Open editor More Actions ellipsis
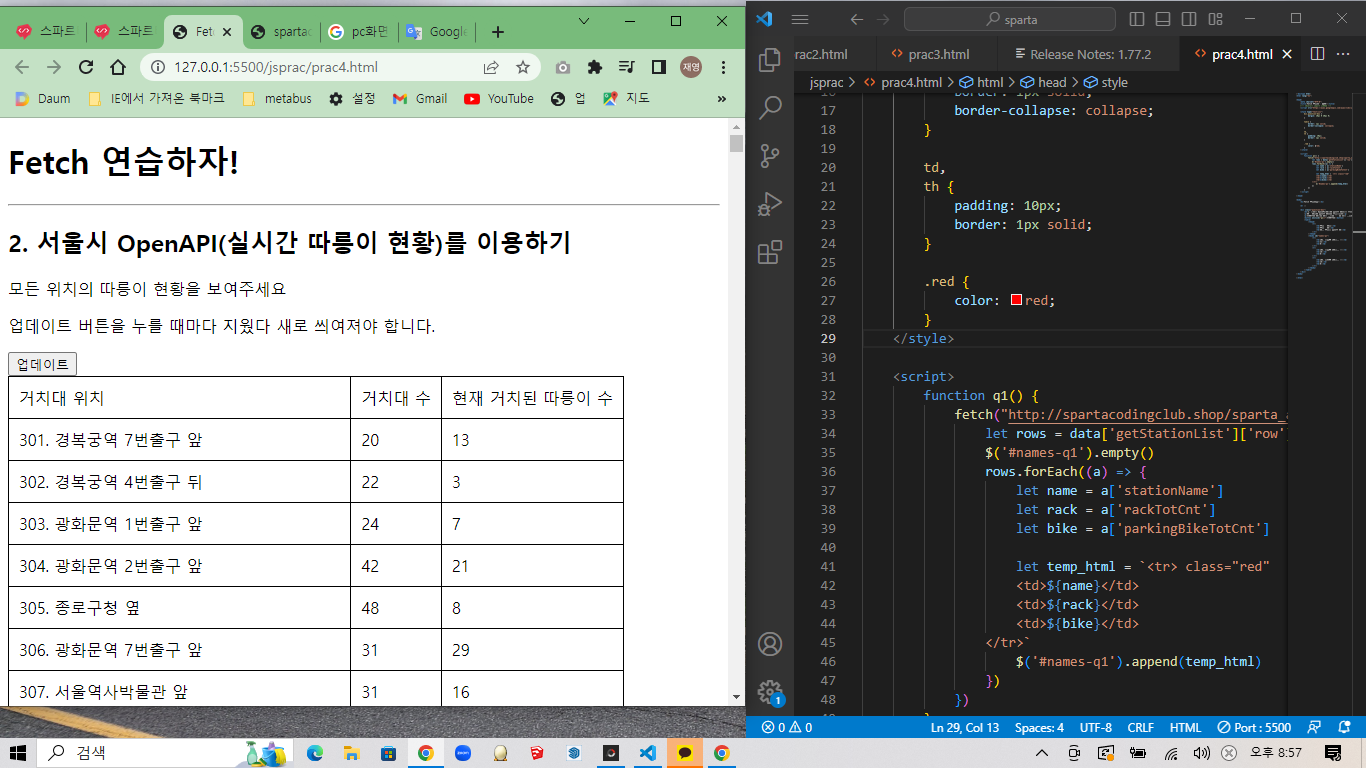This screenshot has height=768, width=1366. pos(1345,54)
